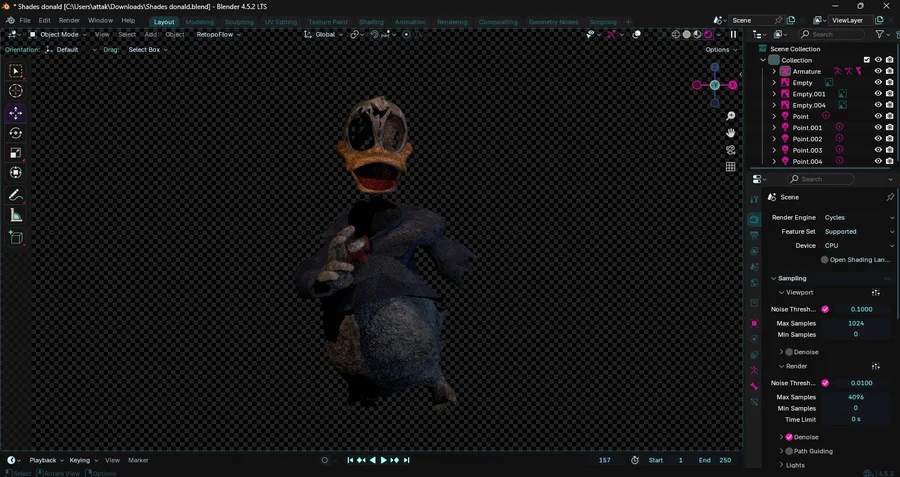900x477 pixels.
Task: Toggle Render Noise Threshold checkbox
Action: click(x=825, y=383)
